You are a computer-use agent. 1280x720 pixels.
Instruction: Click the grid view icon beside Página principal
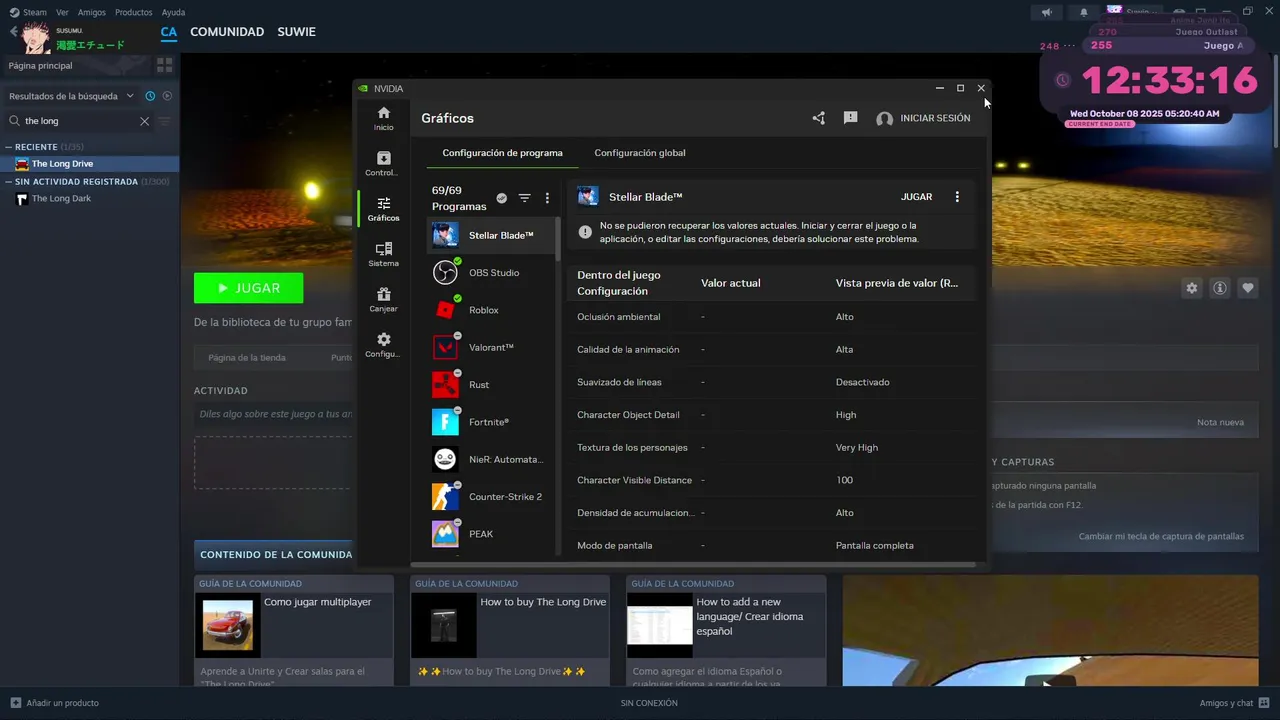[164, 65]
